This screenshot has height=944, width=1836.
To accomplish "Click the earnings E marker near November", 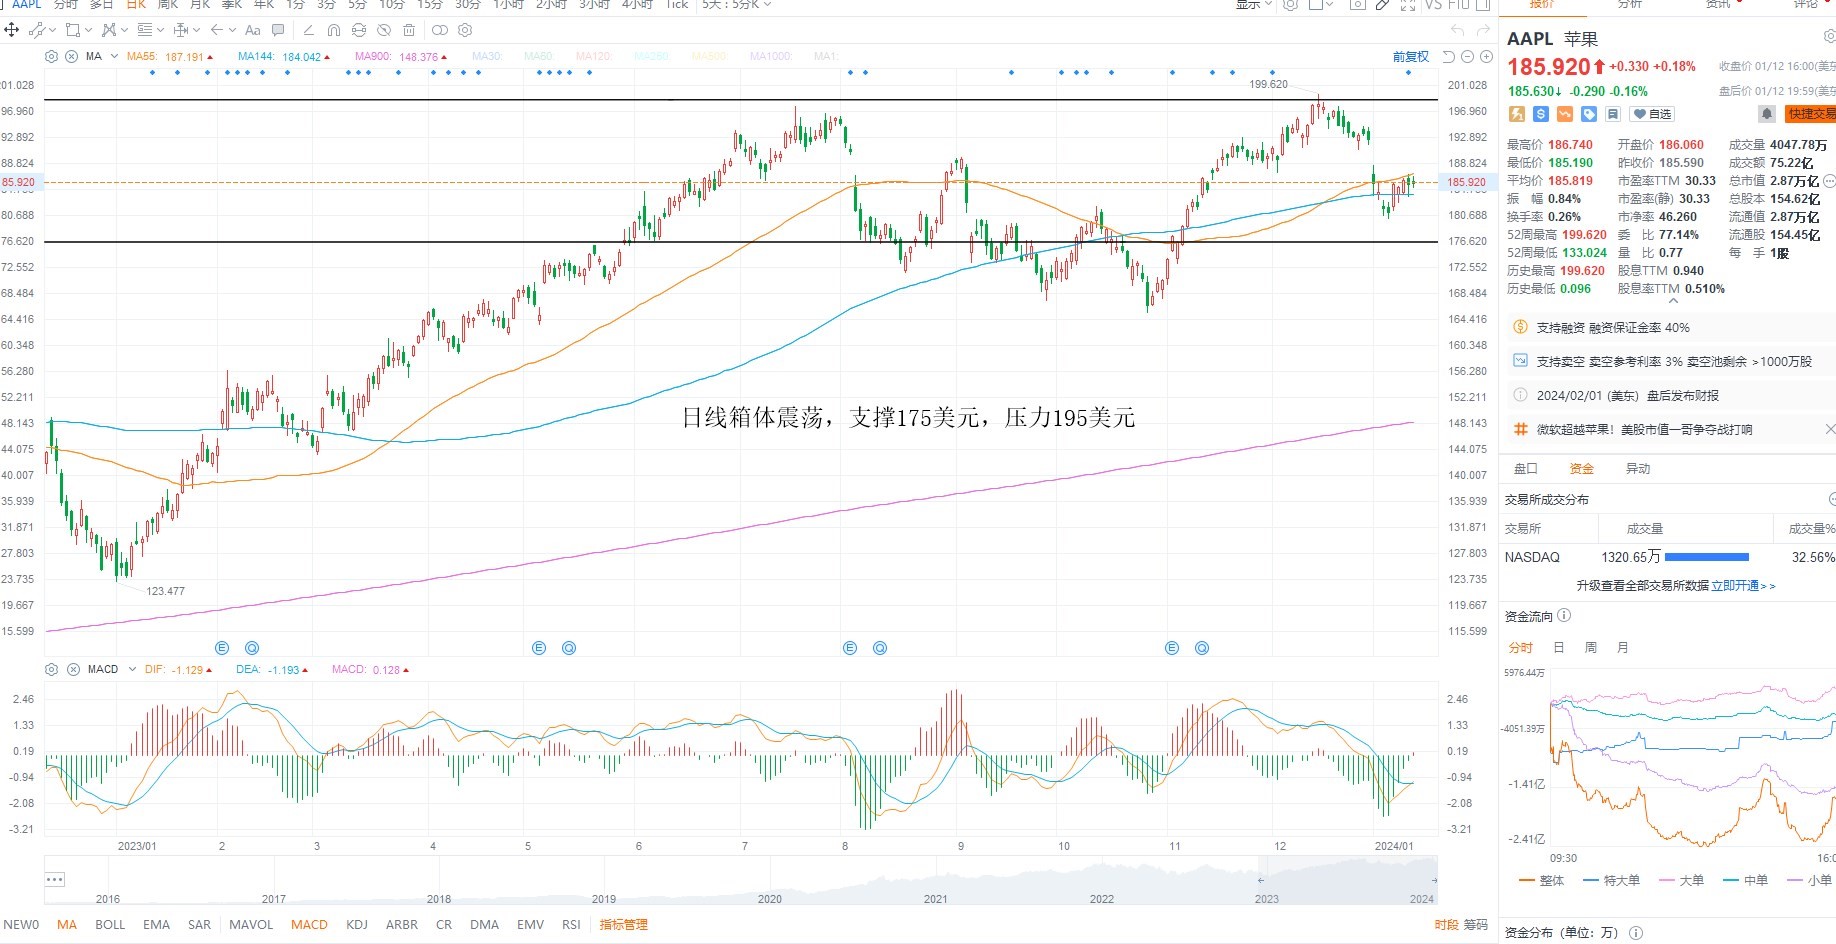I will coord(1172,648).
